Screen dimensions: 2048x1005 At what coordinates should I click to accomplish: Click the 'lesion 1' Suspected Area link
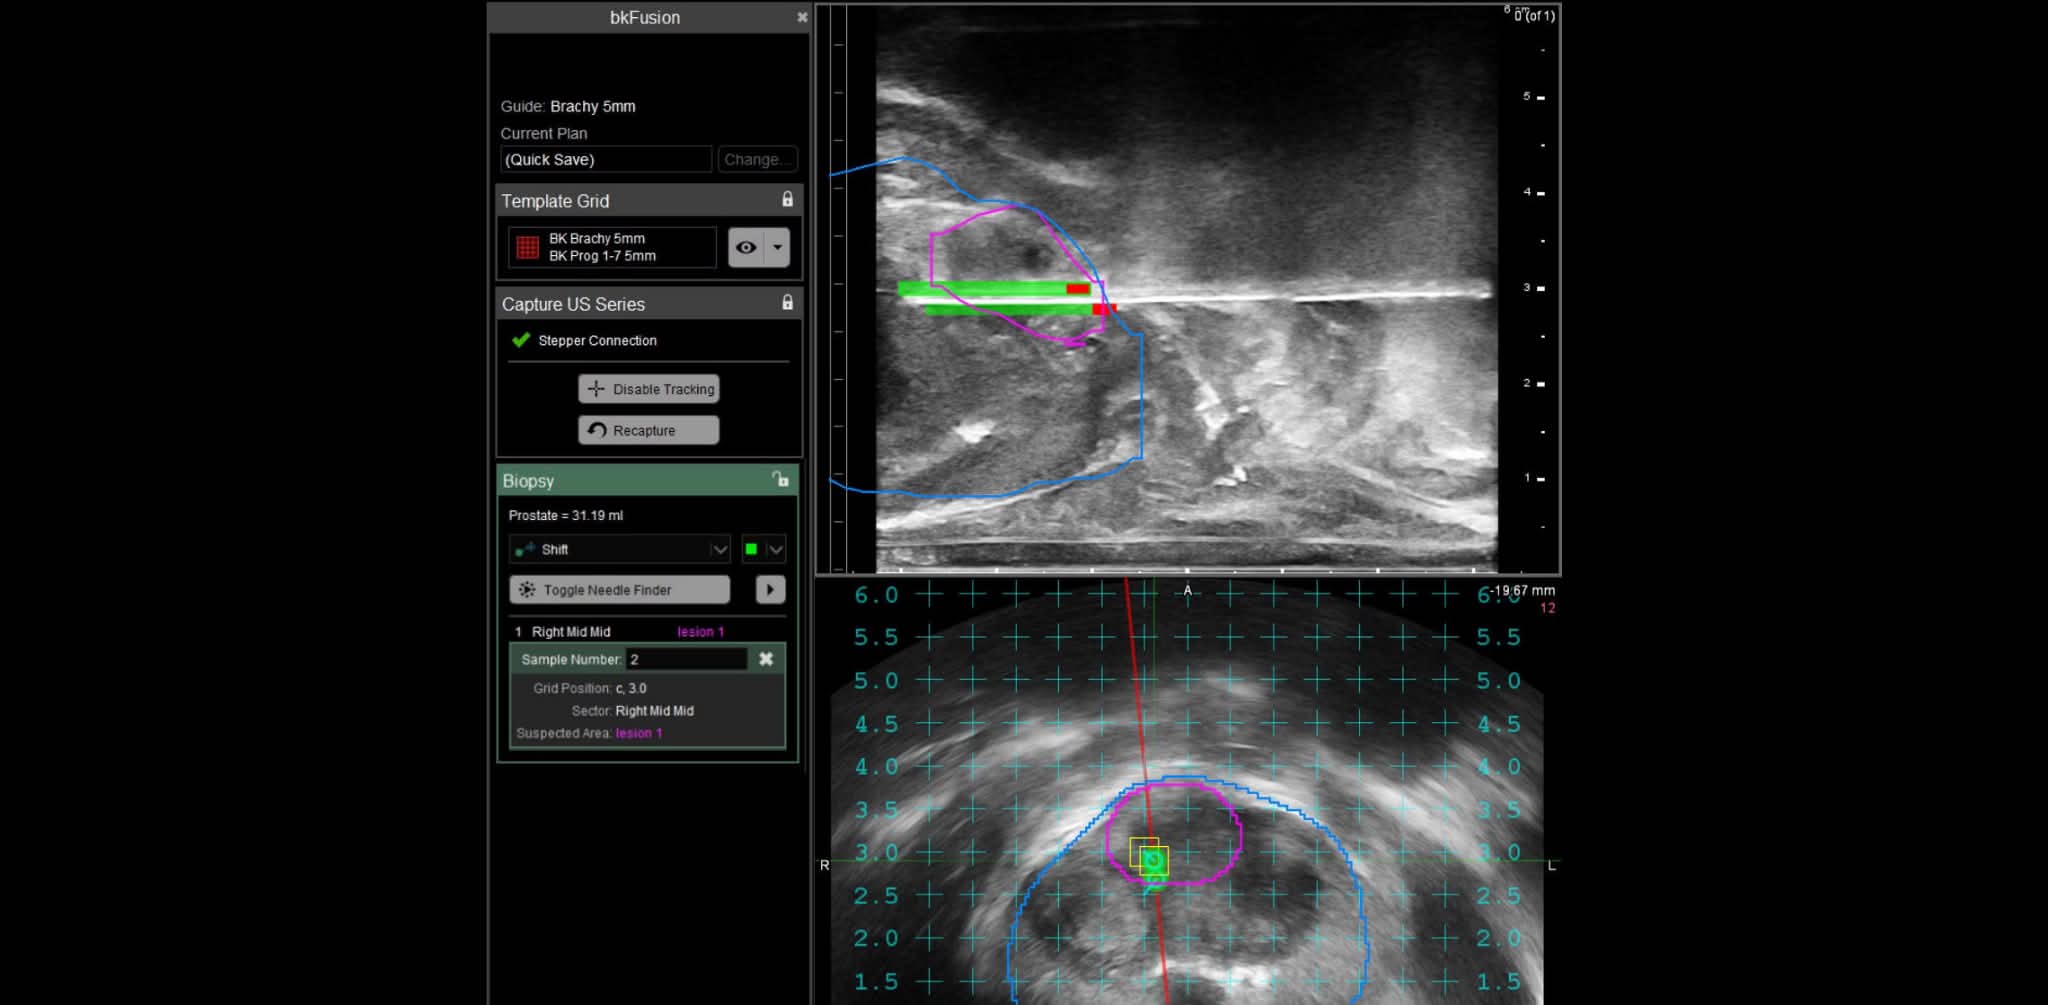pos(639,733)
